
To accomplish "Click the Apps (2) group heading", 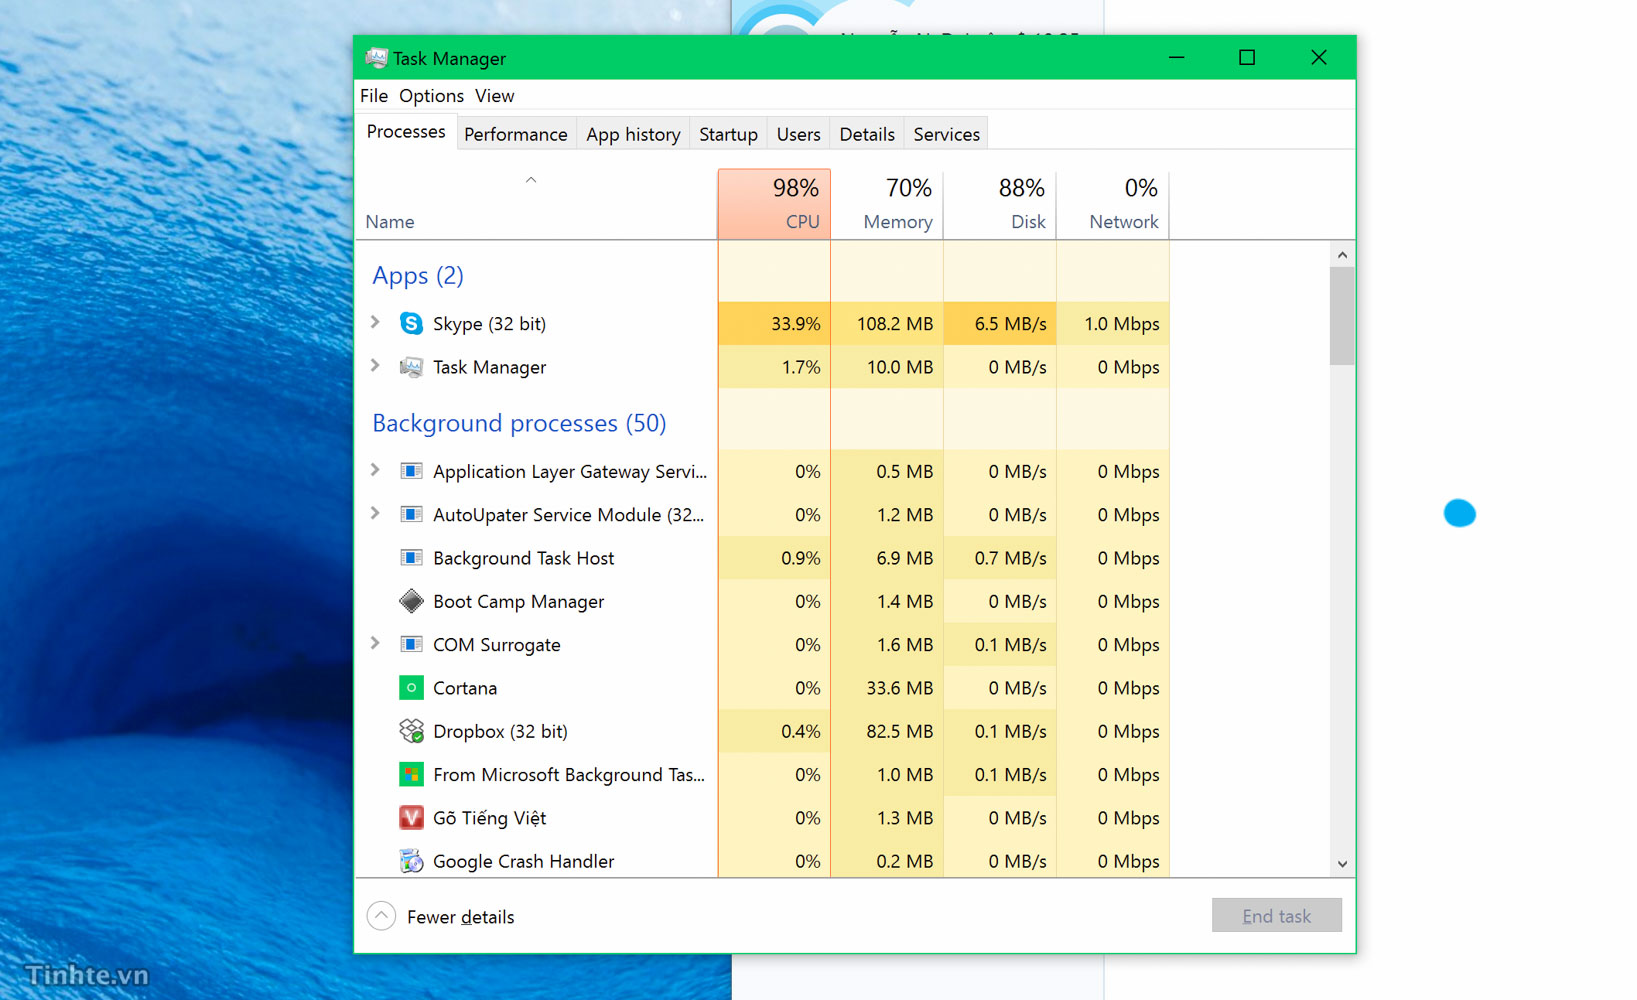I will [x=418, y=276].
